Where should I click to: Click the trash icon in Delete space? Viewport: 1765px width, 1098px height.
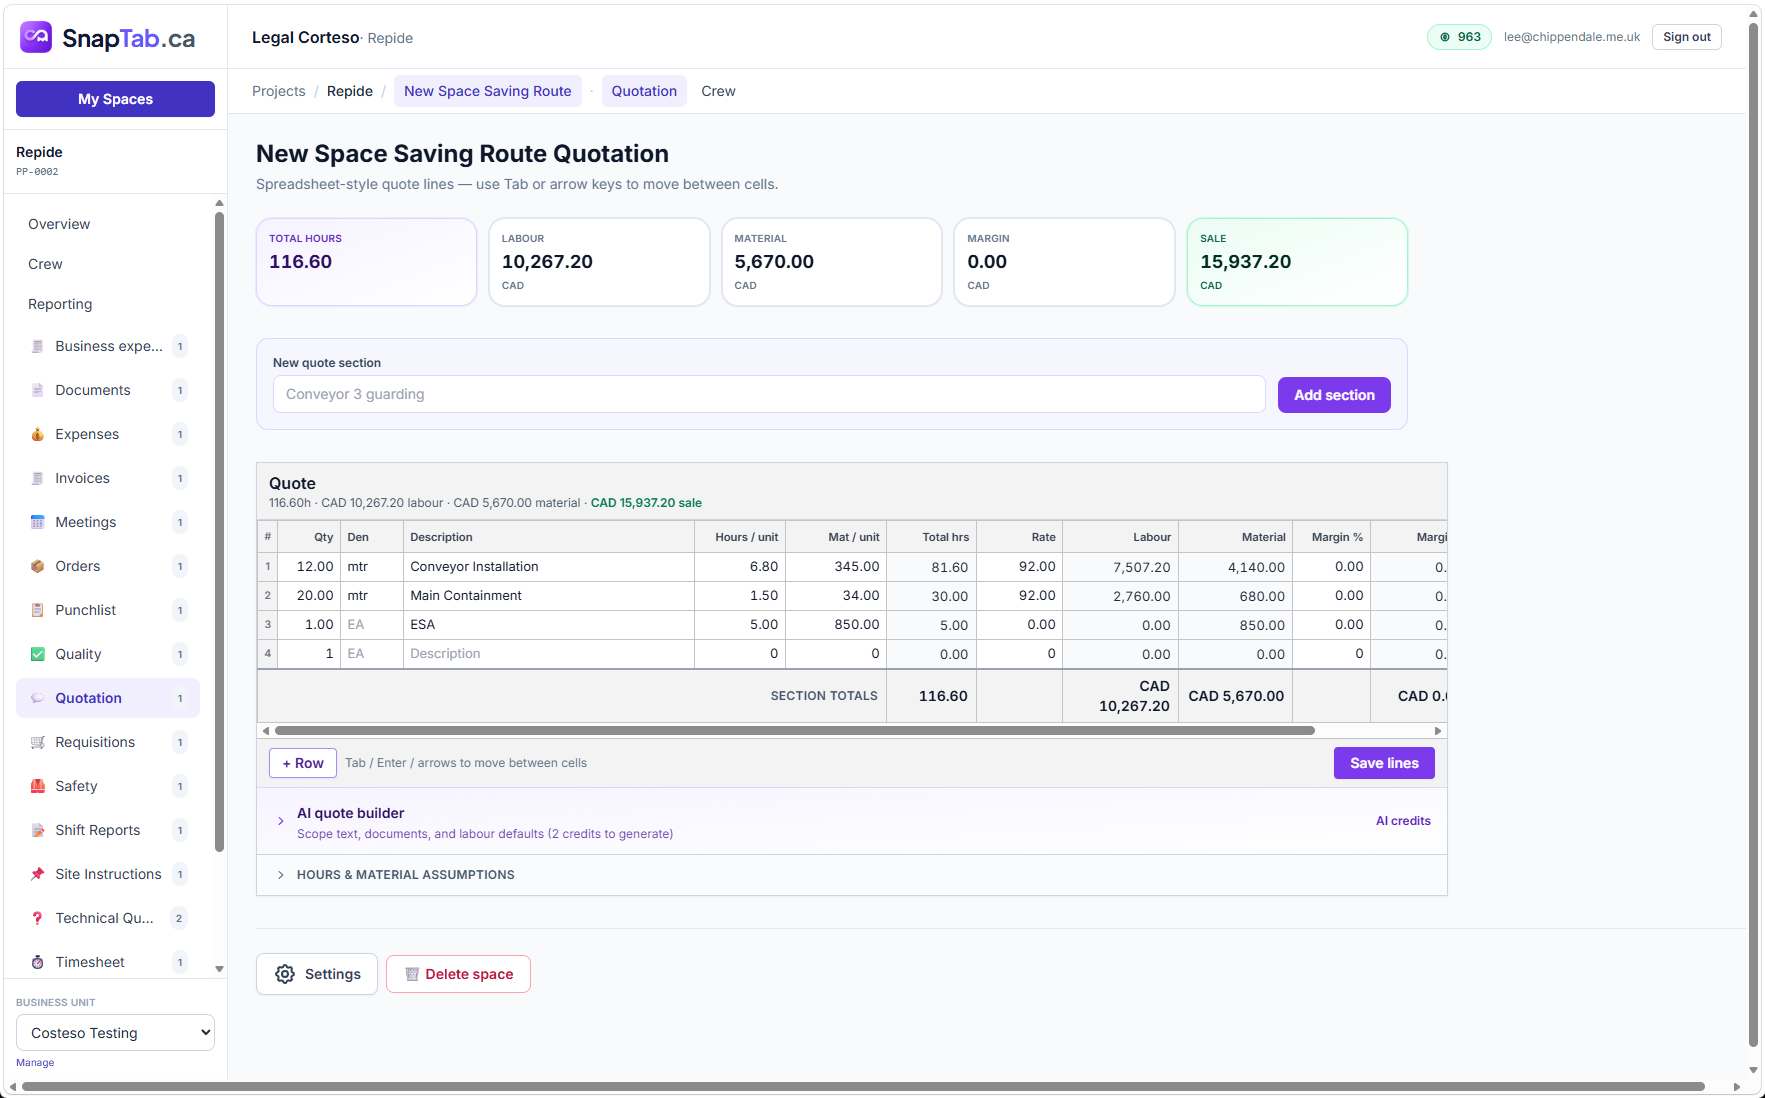(412, 974)
